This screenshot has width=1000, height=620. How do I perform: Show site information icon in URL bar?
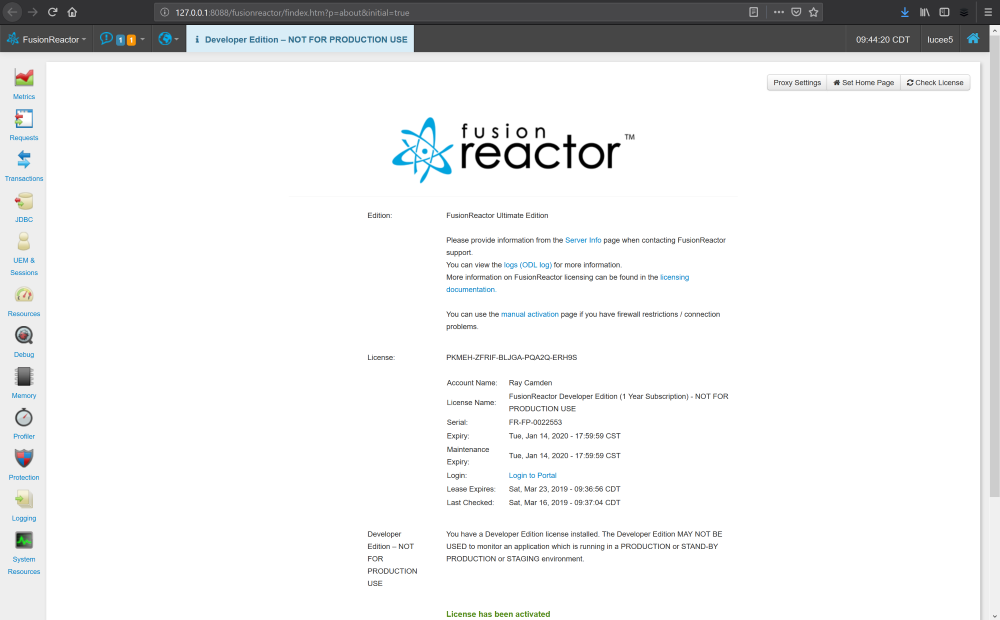coord(165,12)
